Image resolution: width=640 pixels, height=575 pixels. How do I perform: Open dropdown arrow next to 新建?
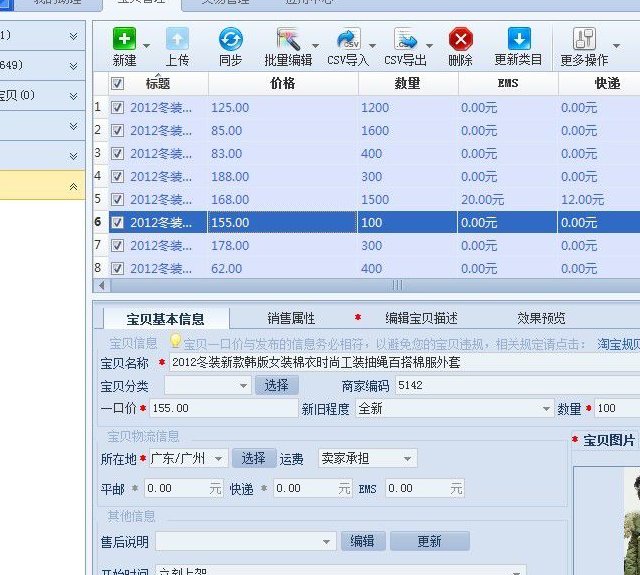(146, 45)
